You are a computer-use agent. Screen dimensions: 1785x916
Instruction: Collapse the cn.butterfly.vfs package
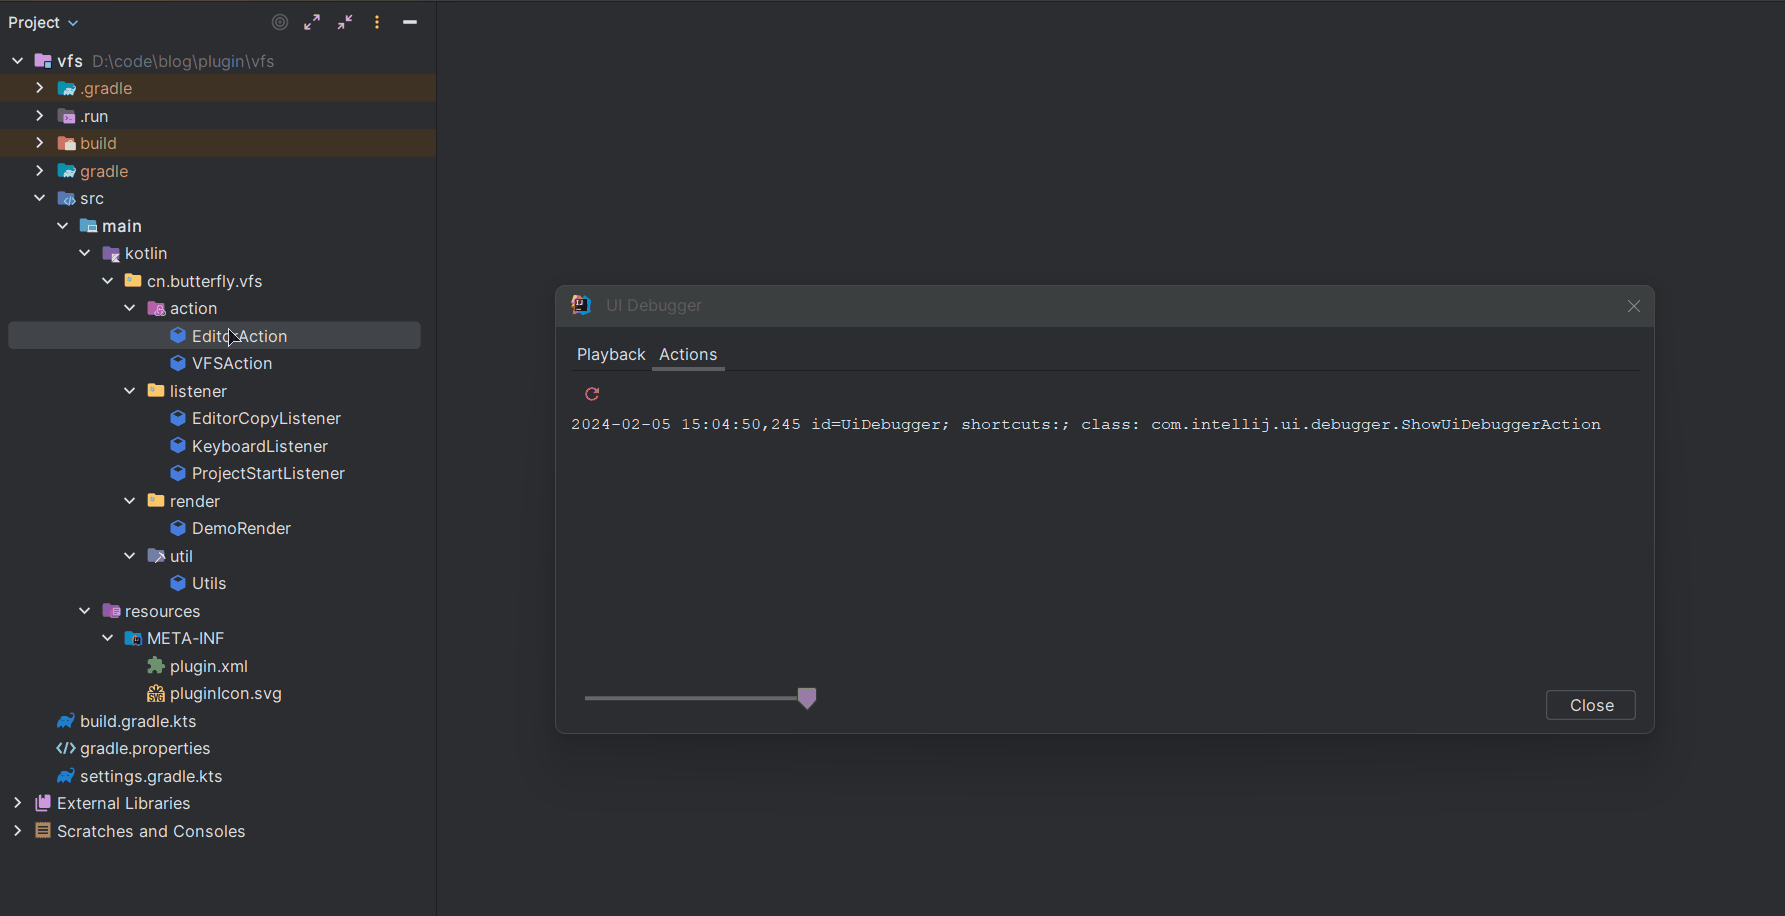point(108,281)
